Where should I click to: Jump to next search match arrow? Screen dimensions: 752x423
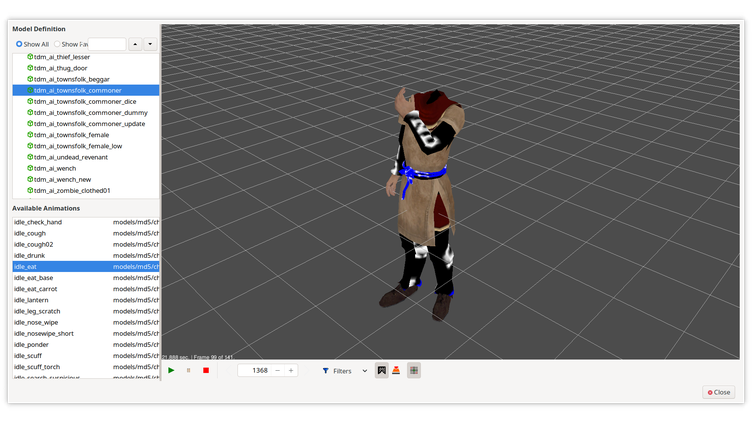tap(150, 44)
